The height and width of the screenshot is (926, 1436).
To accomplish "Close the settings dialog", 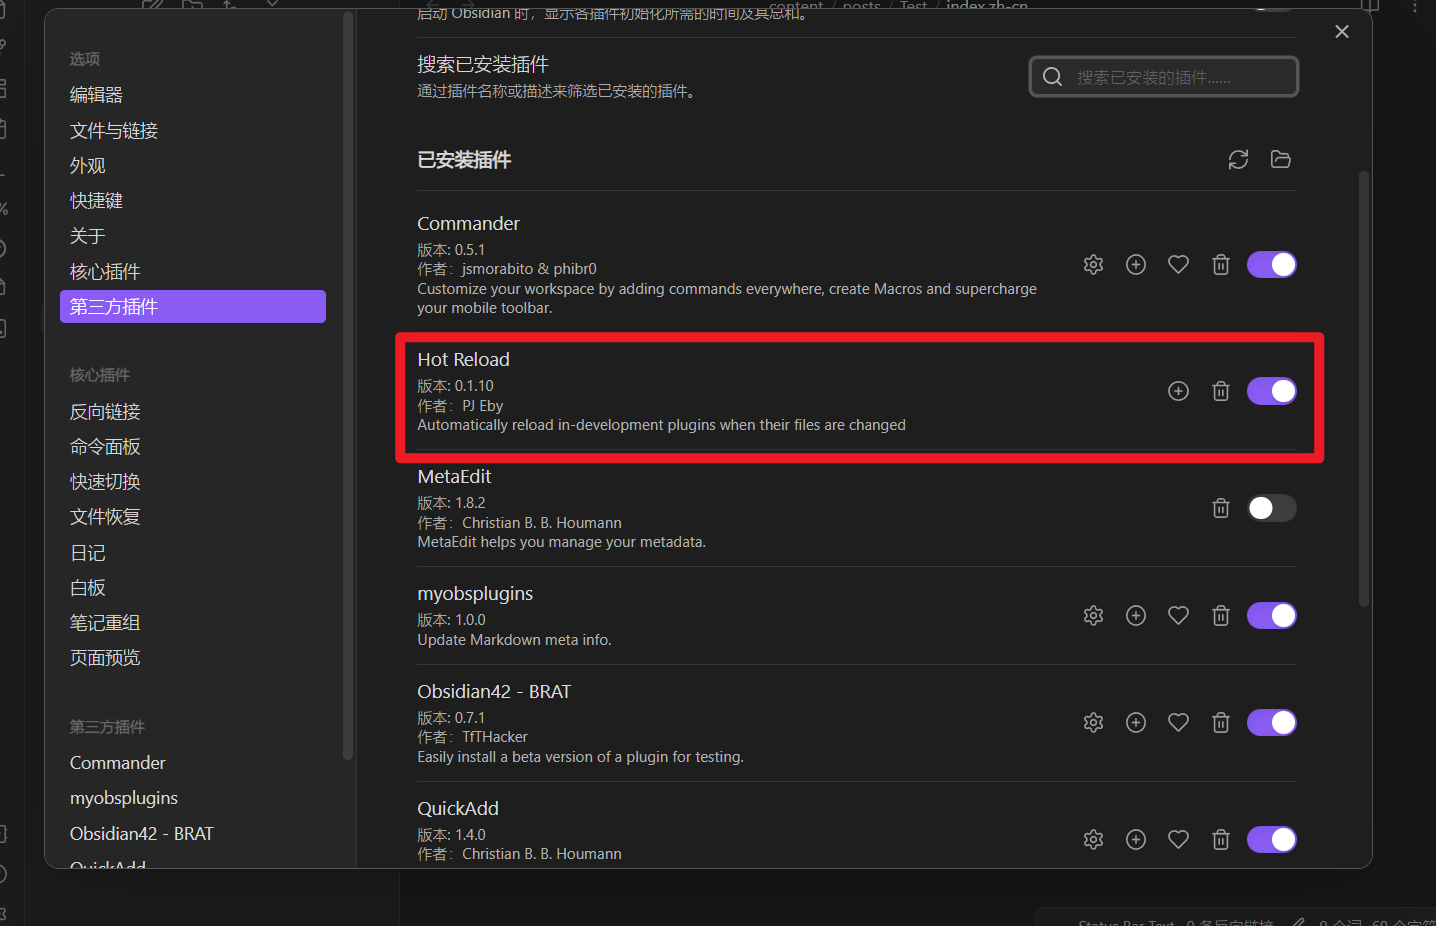I will point(1342,32).
